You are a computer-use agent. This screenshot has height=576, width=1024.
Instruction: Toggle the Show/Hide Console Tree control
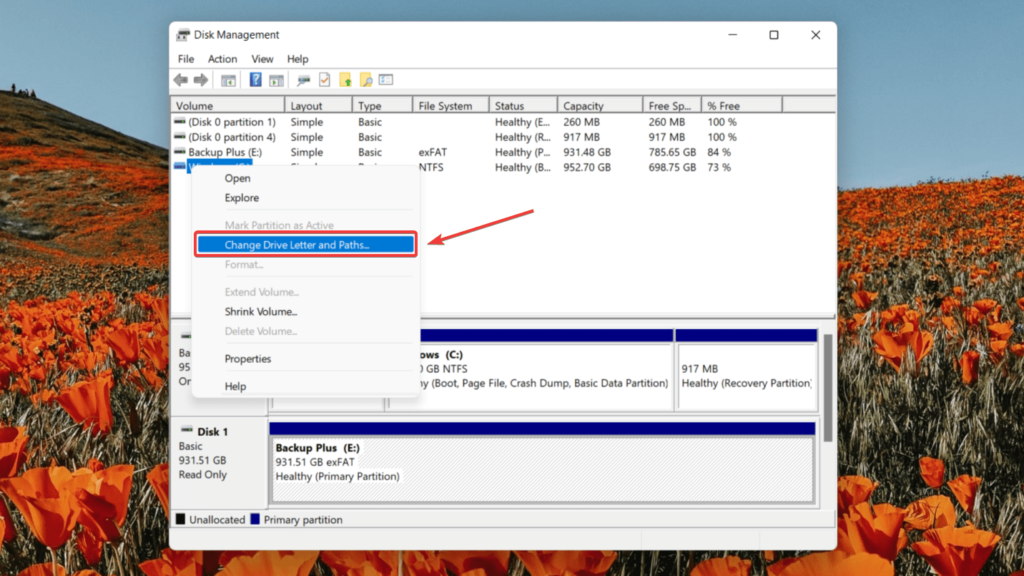(226, 80)
